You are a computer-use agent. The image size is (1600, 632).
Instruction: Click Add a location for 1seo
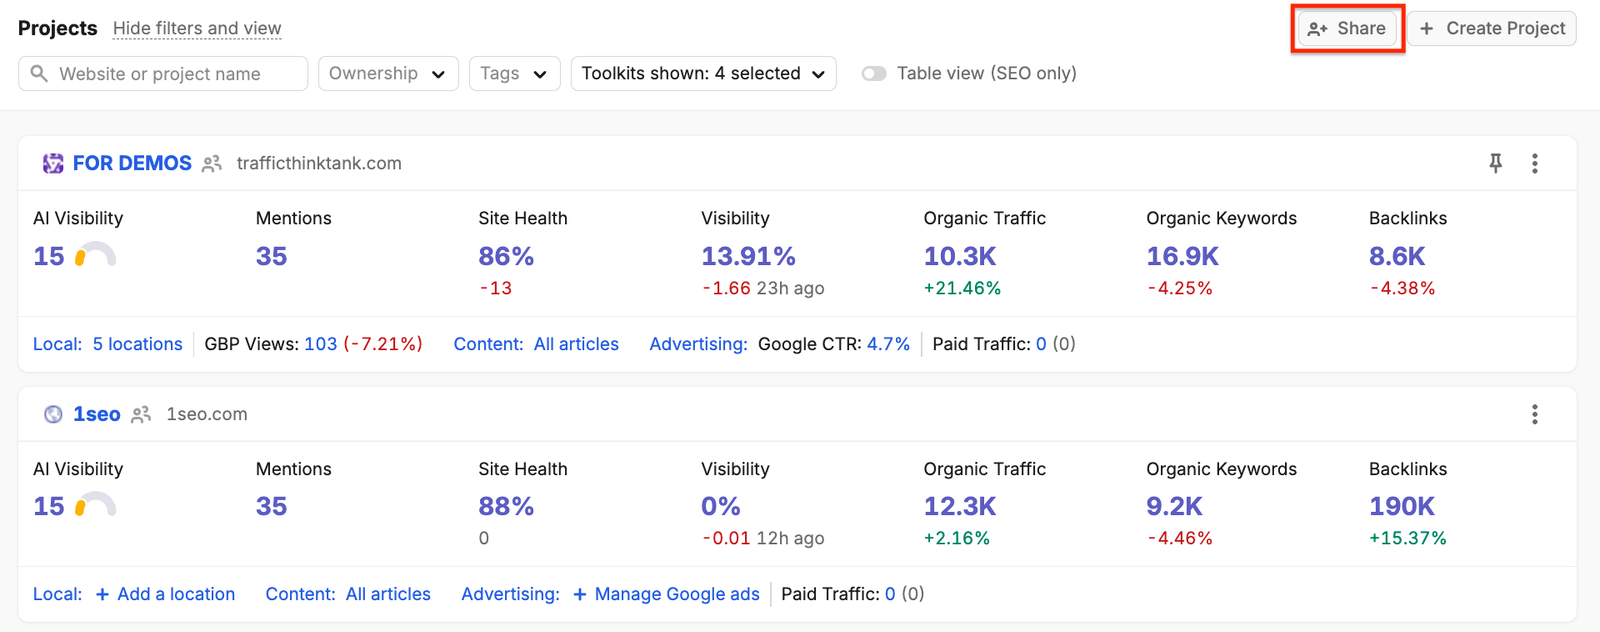pos(166,594)
